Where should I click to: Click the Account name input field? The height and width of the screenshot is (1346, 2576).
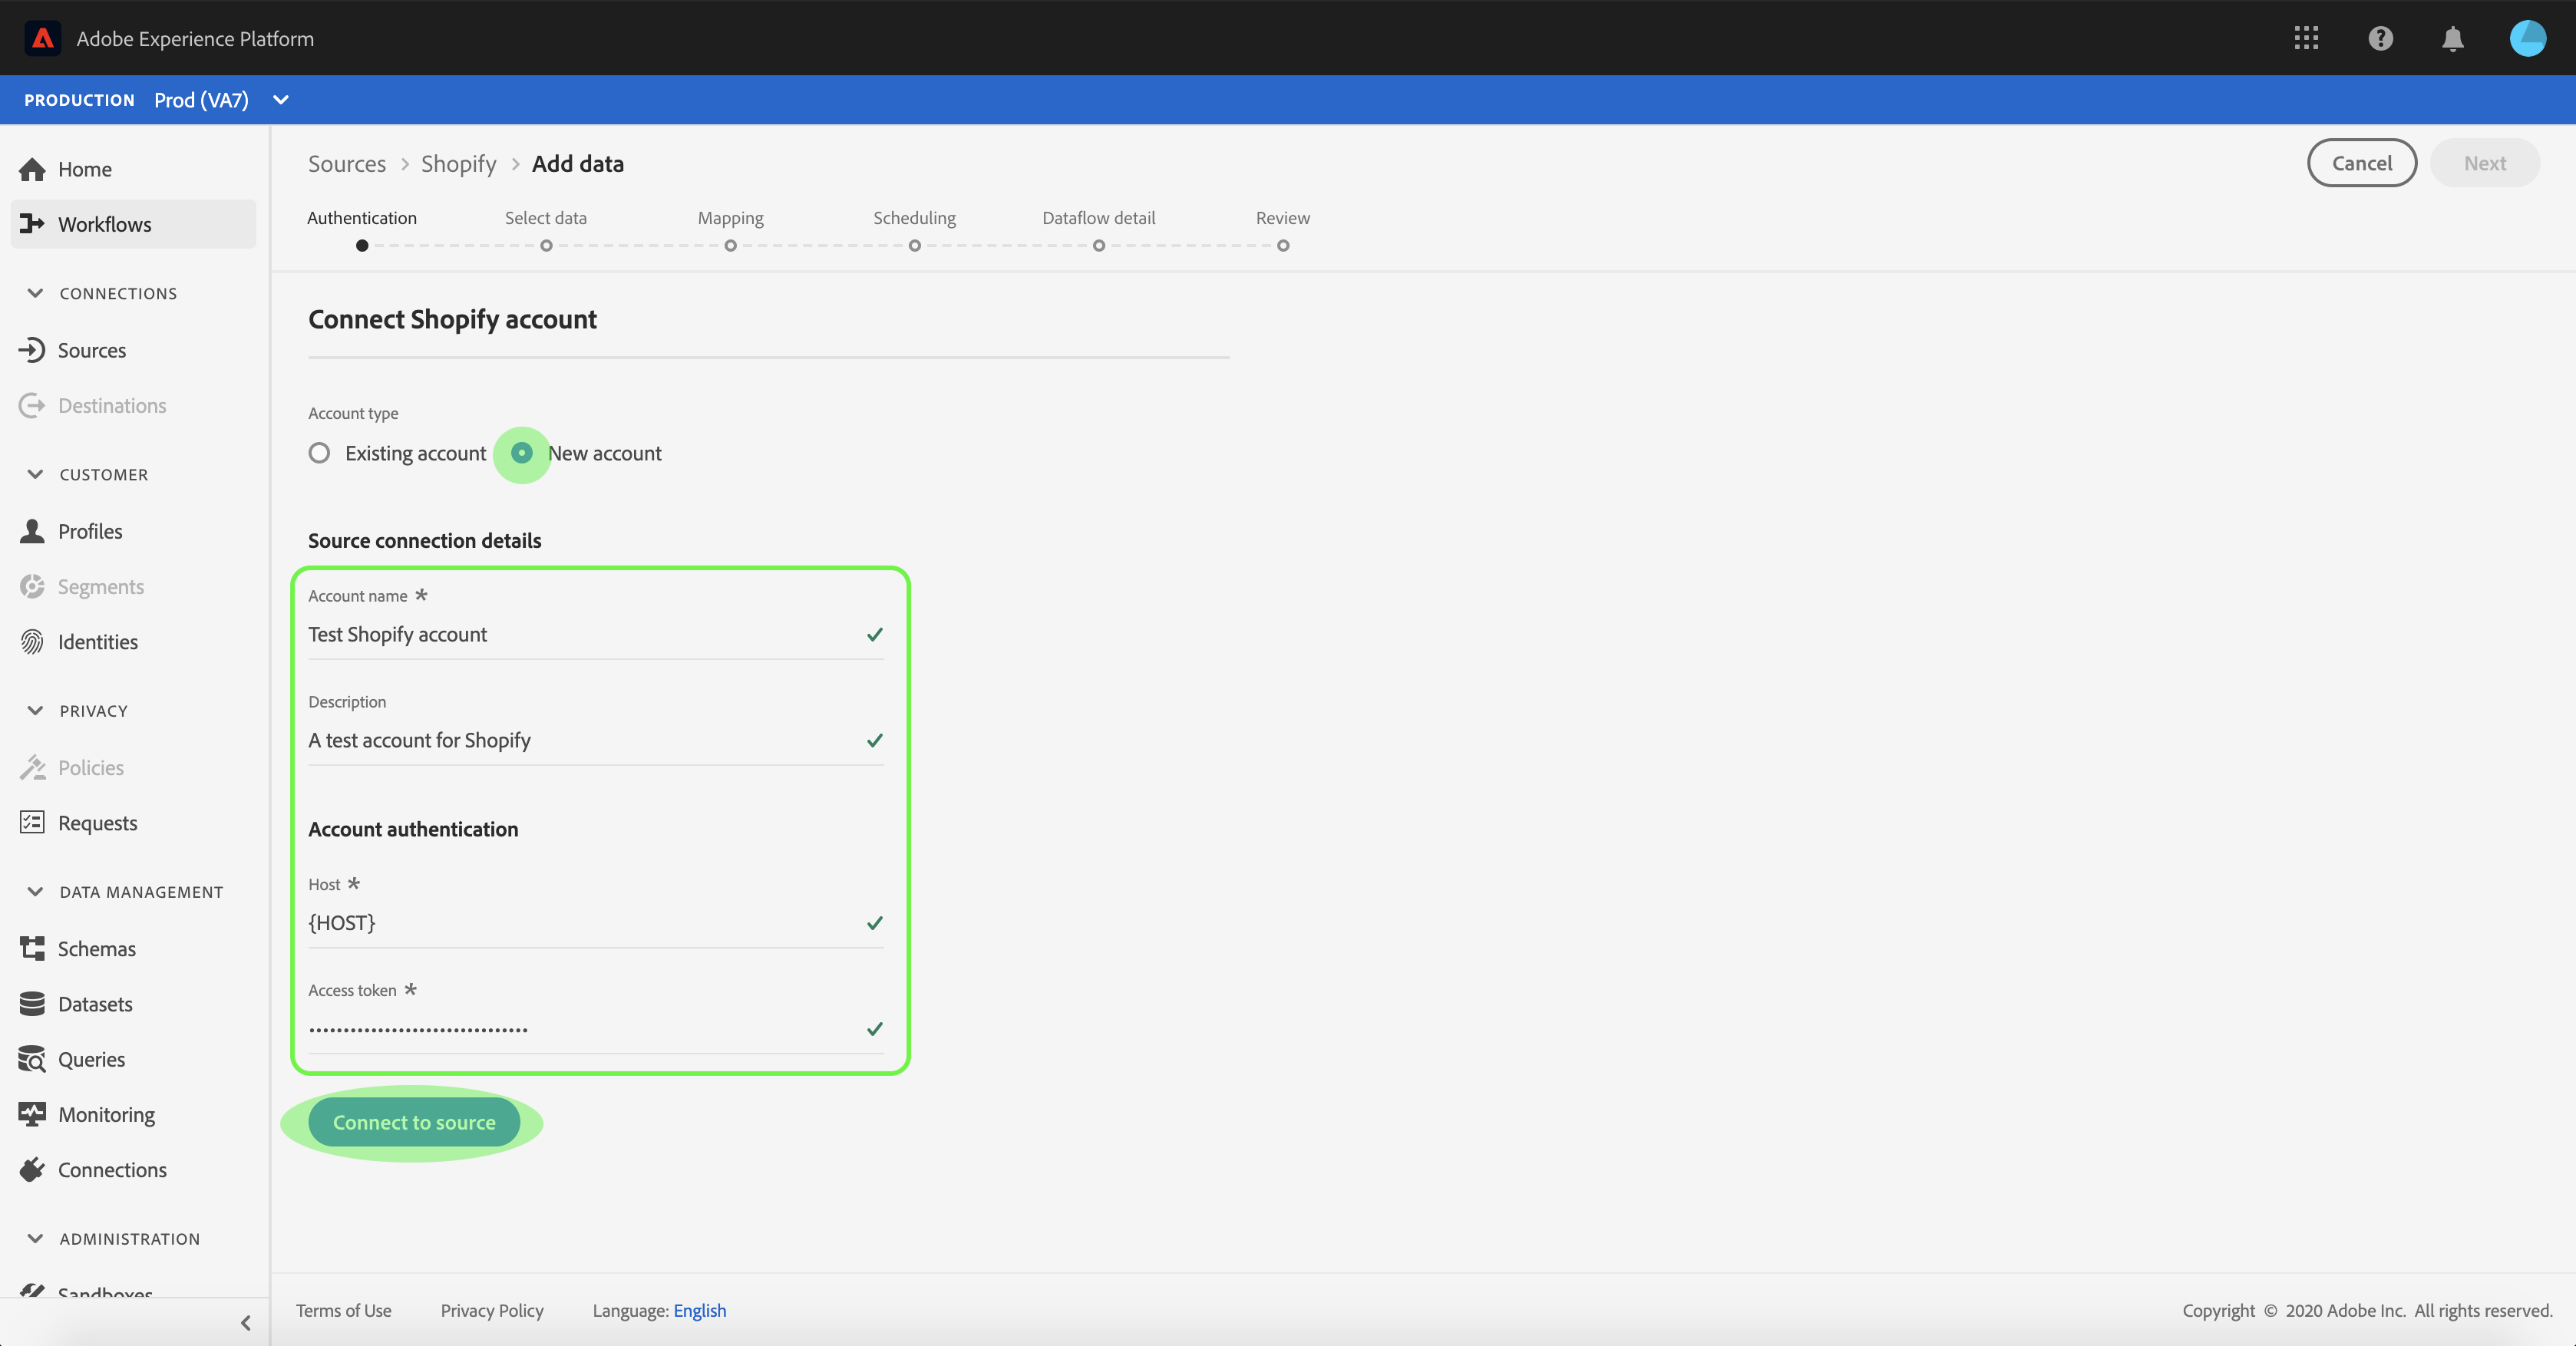[580, 634]
